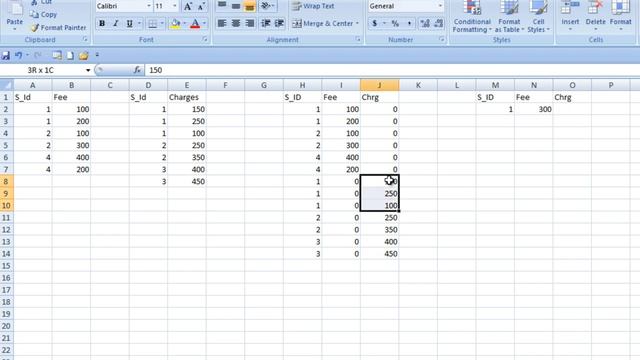Open Alignment dialog launcher
Viewport: 640px width, 360px height.
tap(358, 39)
